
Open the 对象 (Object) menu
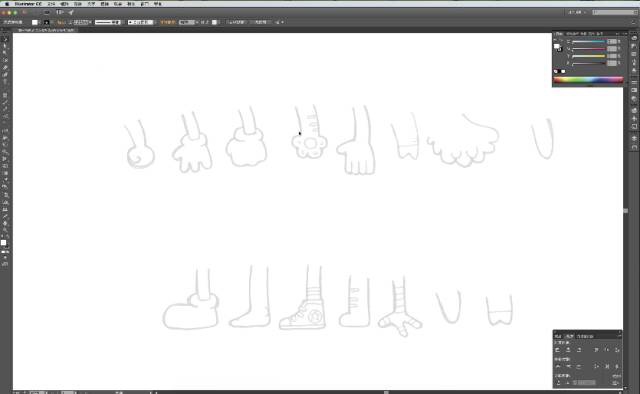coord(78,4)
